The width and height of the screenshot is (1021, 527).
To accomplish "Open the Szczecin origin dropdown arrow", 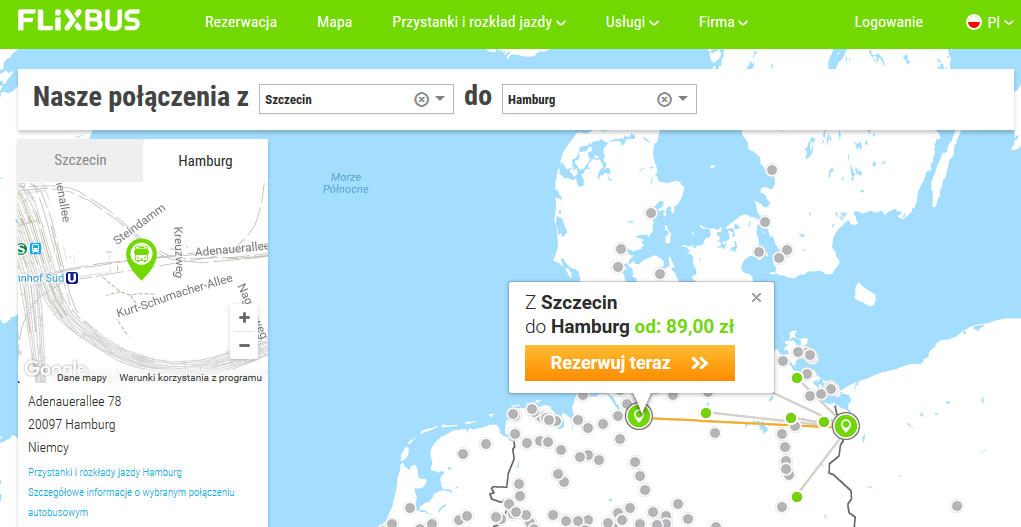I will coord(440,99).
